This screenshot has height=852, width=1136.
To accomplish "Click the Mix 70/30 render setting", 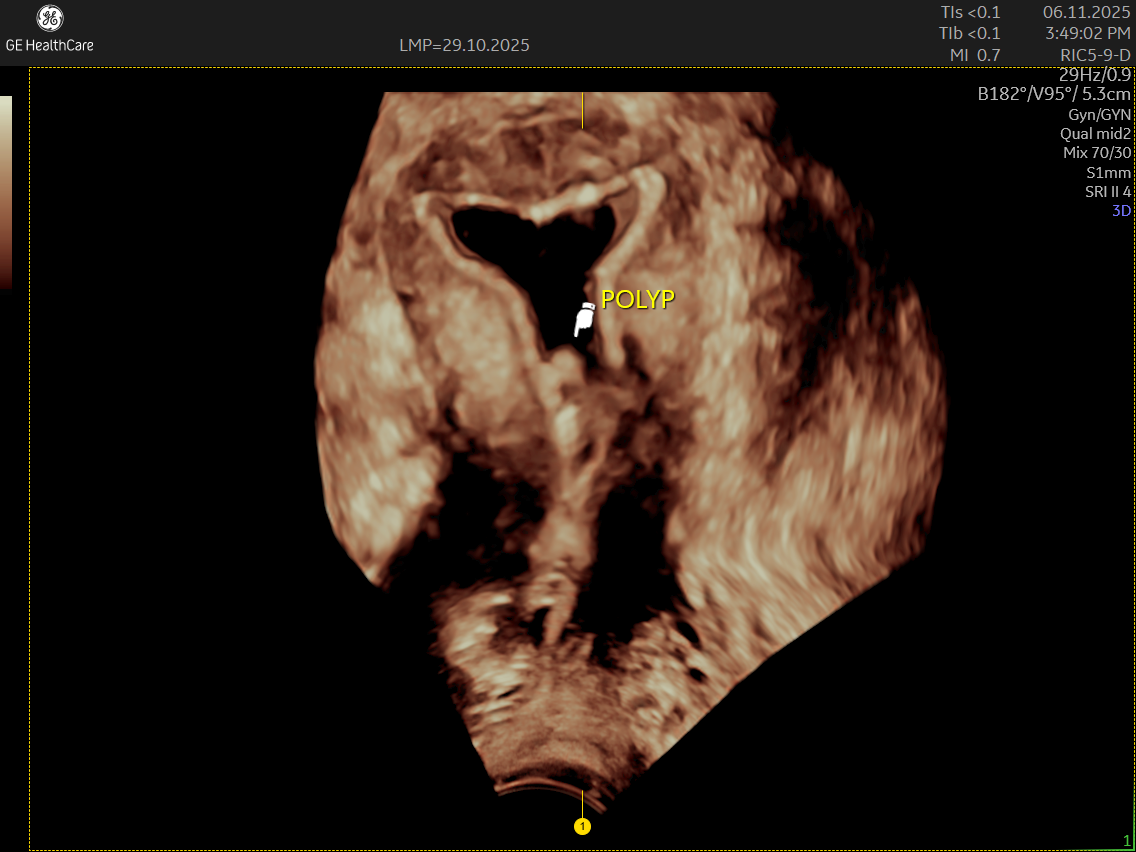I will tap(1097, 153).
